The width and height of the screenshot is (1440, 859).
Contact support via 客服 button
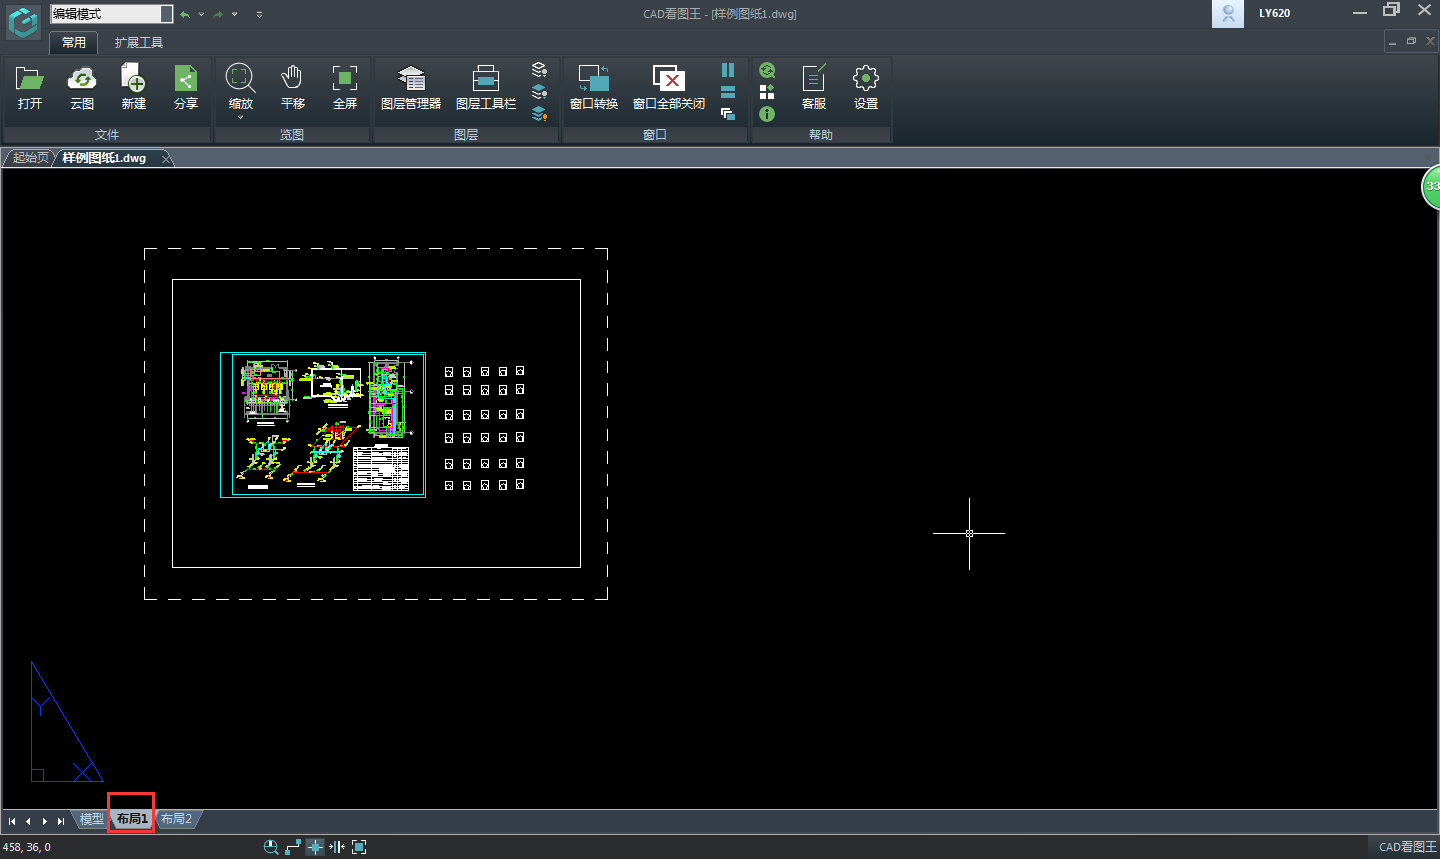click(814, 87)
